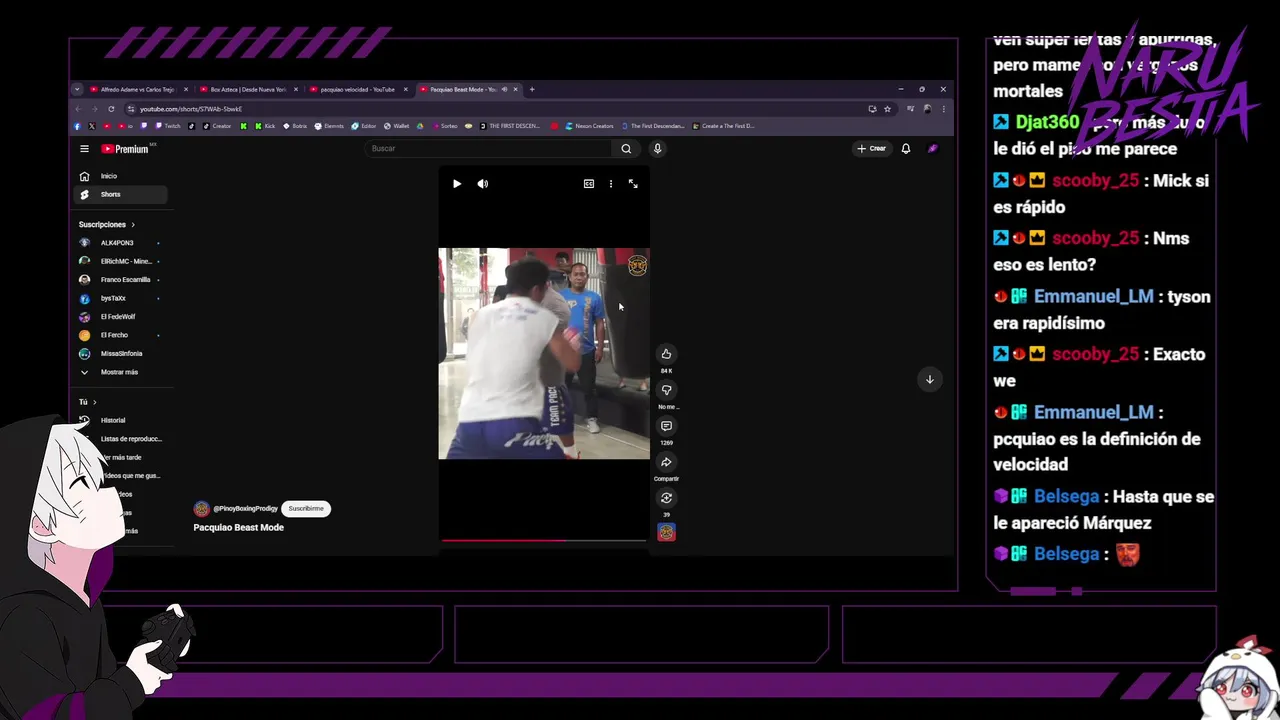This screenshot has height=720, width=1280.
Task: Open the Facebook bookmark icon
Action: coord(77,126)
